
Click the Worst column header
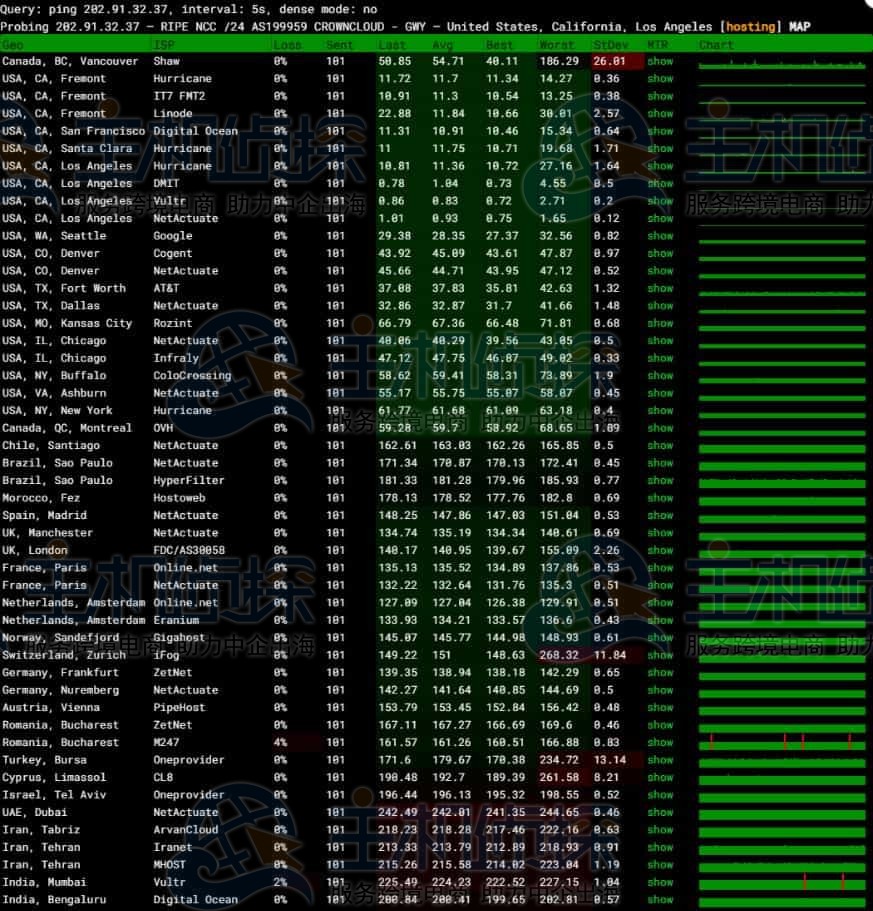tap(556, 45)
